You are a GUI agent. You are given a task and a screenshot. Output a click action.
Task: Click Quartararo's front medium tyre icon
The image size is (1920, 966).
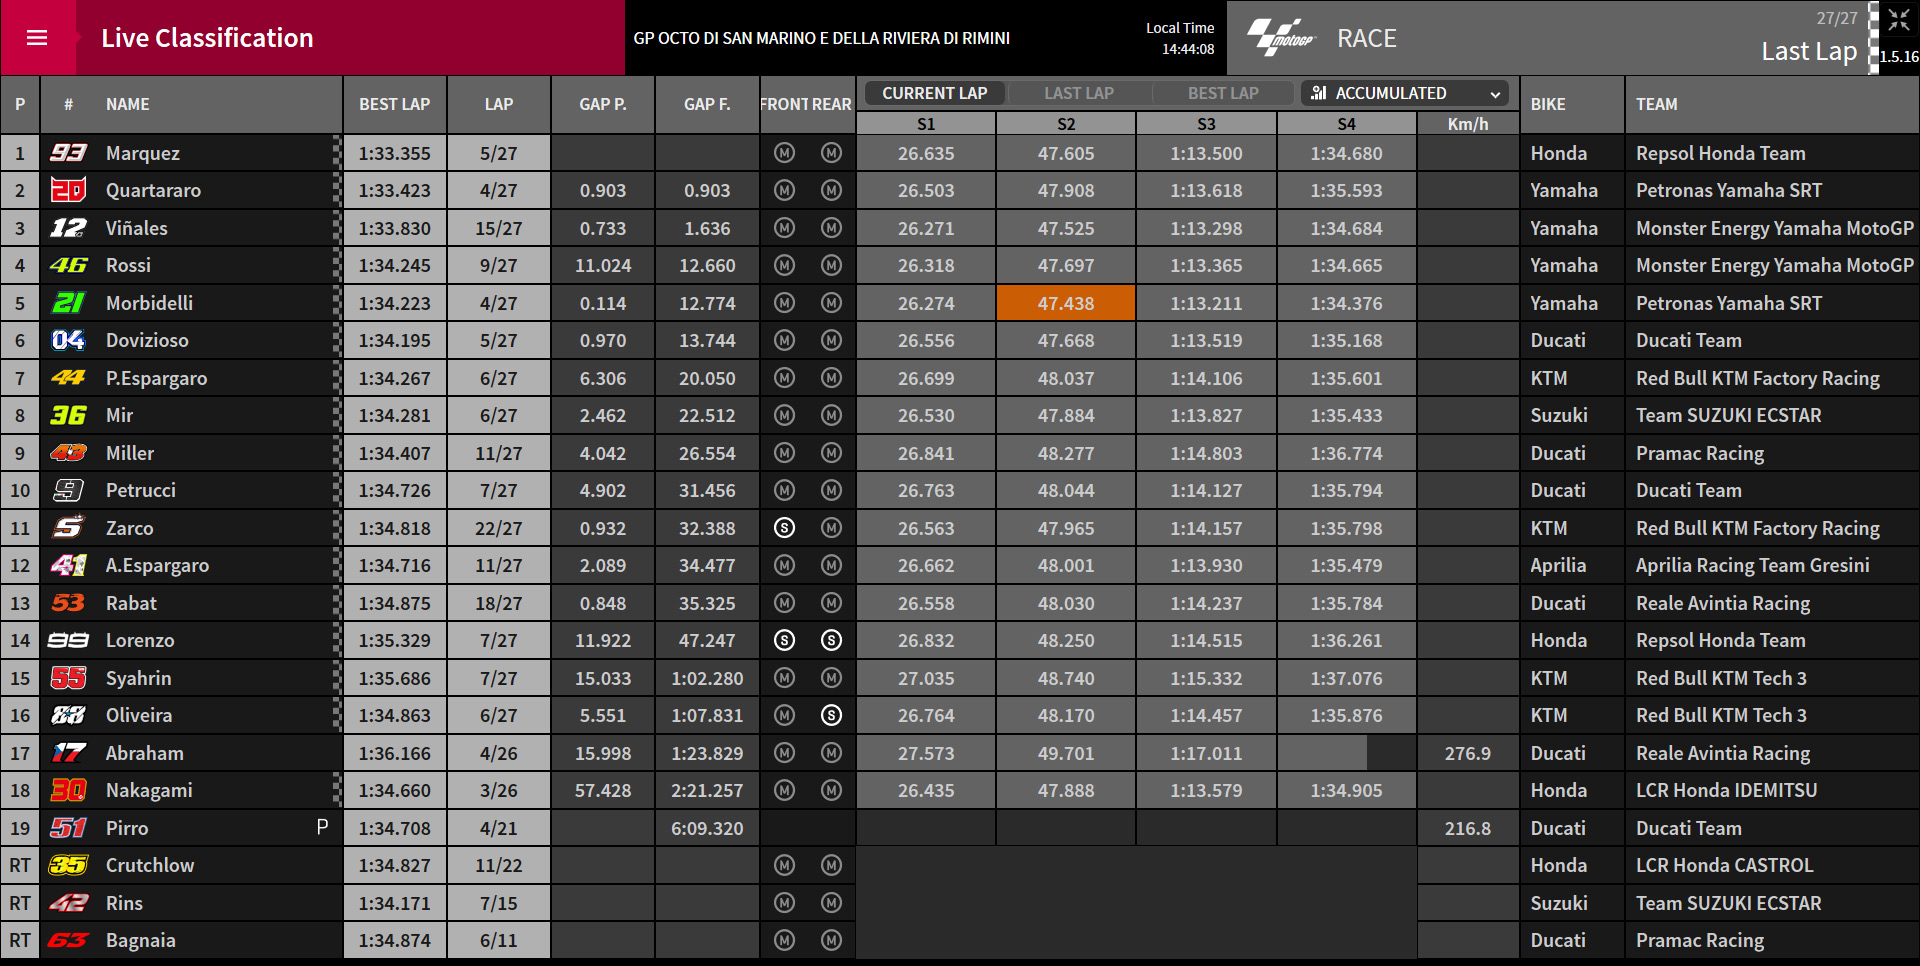(785, 190)
